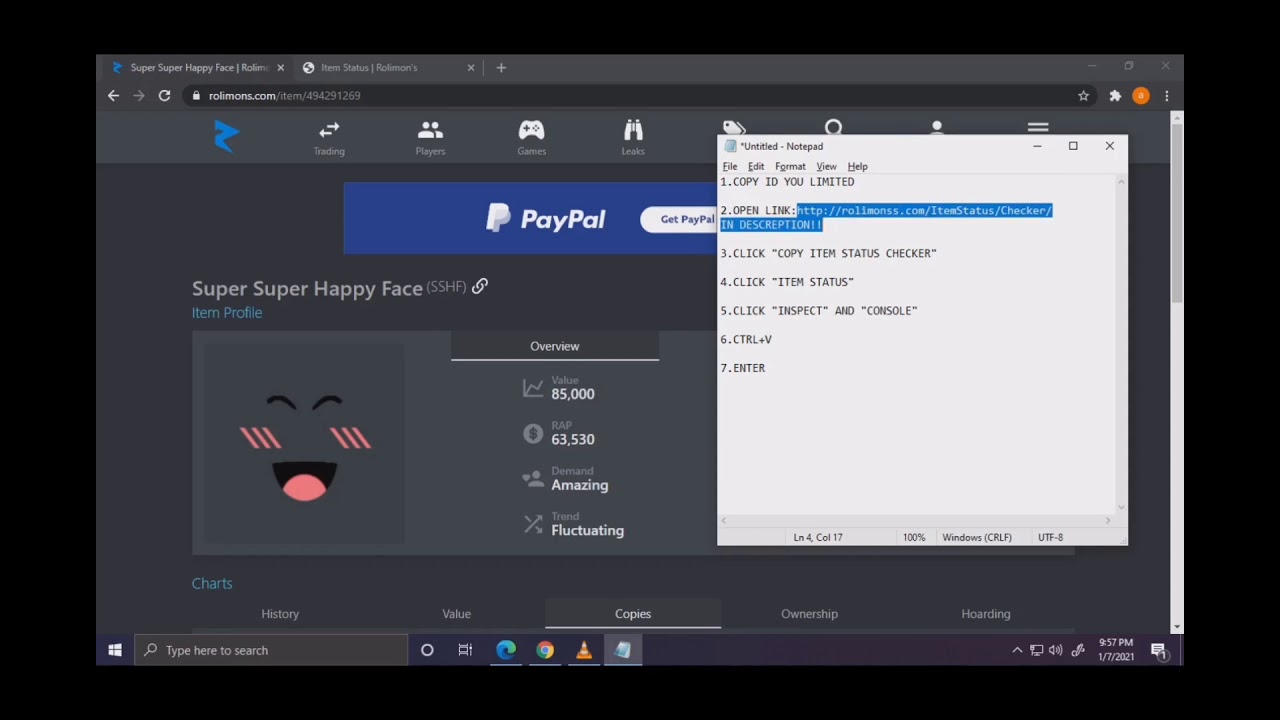Open Chrome extensions puzzle icon
Screen dimensions: 1280x720
tap(1115, 96)
